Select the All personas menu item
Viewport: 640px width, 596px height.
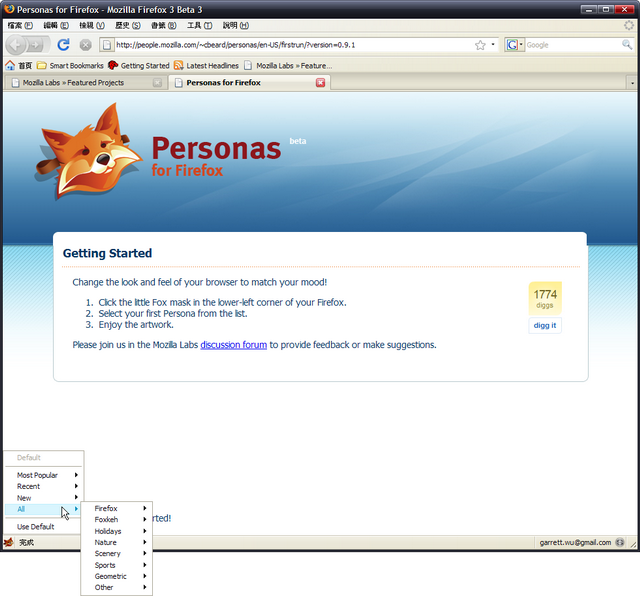coord(43,509)
